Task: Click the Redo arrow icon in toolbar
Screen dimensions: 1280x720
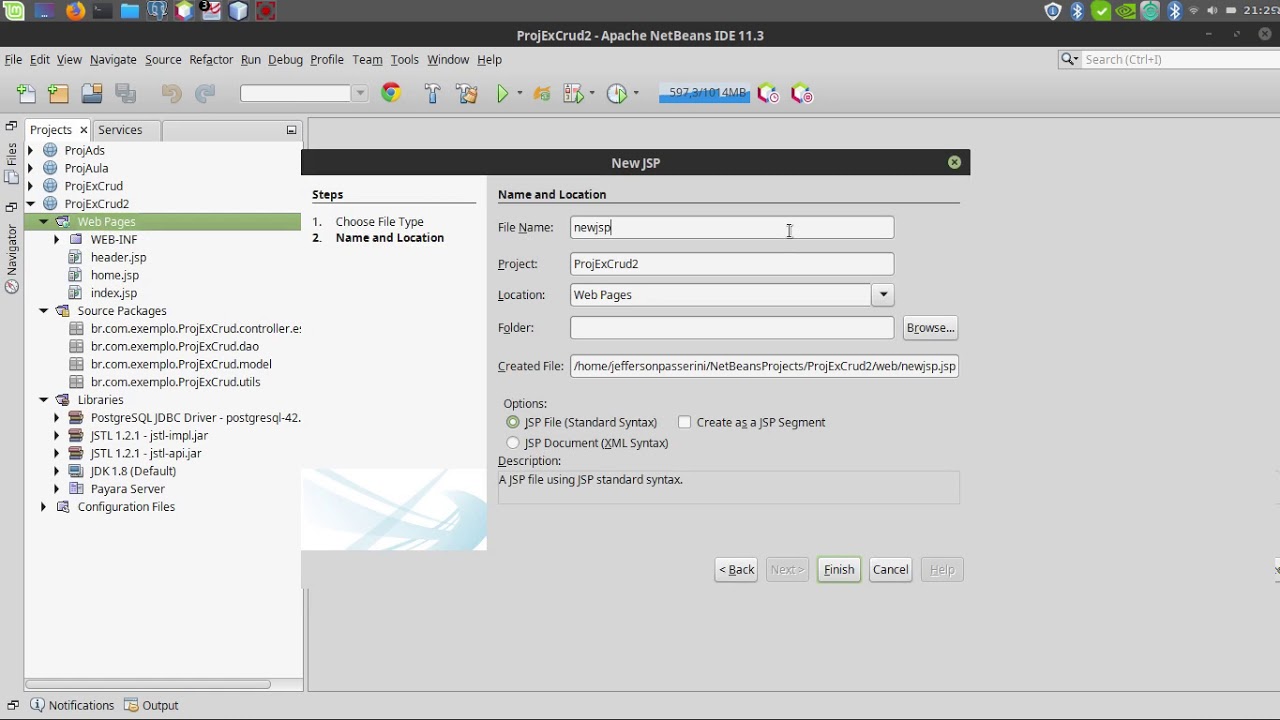Action: (205, 94)
